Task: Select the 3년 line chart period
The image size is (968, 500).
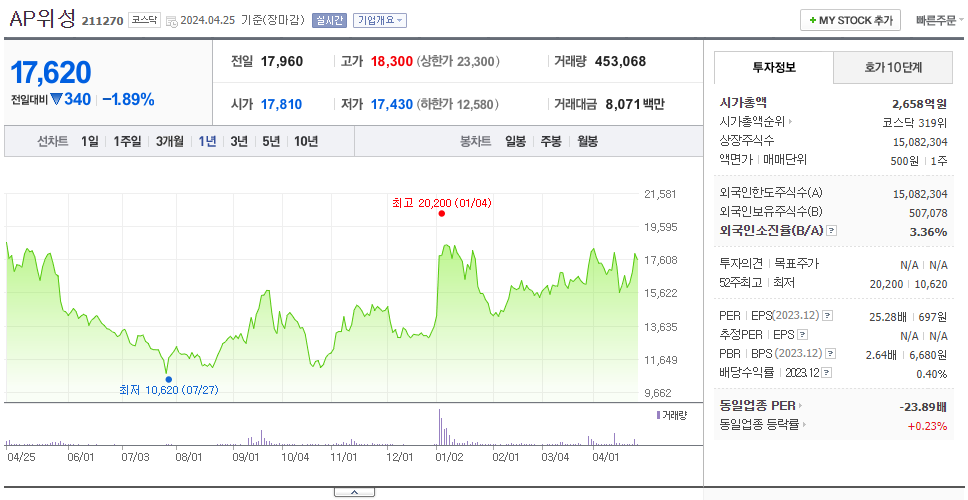Action: click(239, 141)
